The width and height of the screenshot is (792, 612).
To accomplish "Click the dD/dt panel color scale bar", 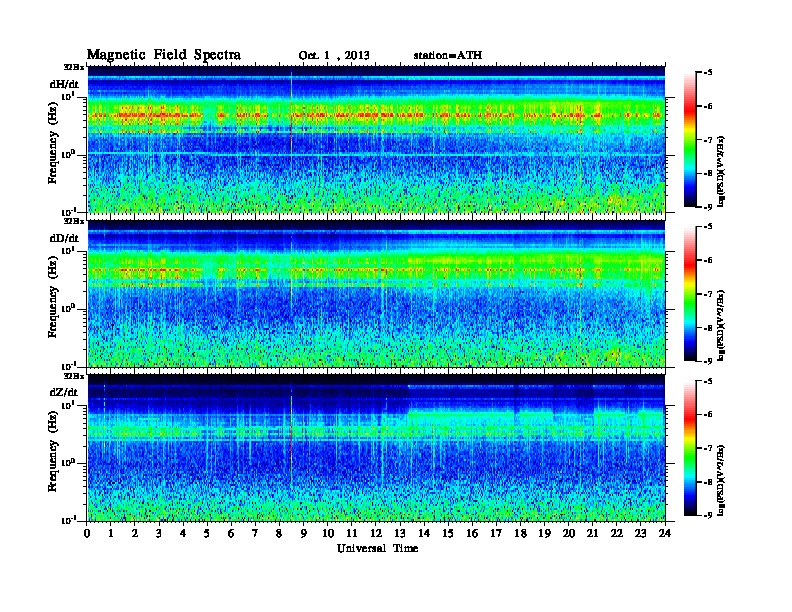I will 690,294.
